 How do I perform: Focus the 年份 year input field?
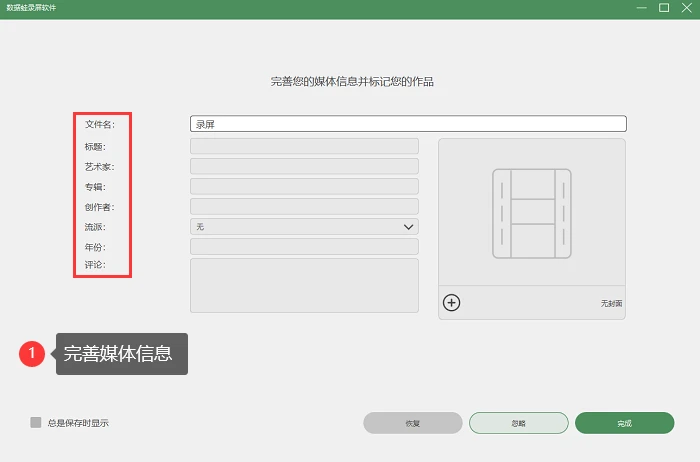pyautogui.click(x=304, y=246)
